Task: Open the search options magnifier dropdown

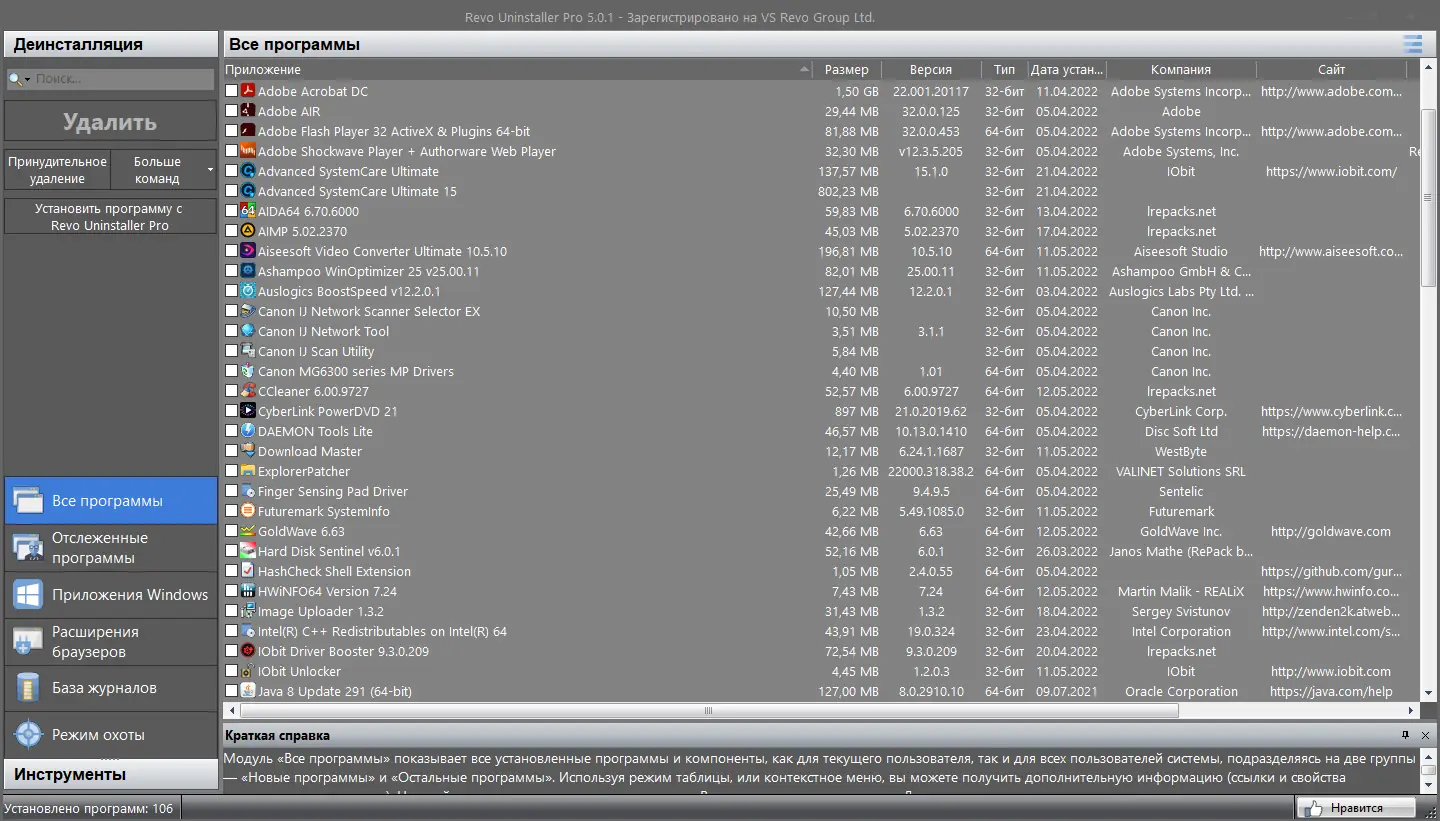Action: (20, 79)
